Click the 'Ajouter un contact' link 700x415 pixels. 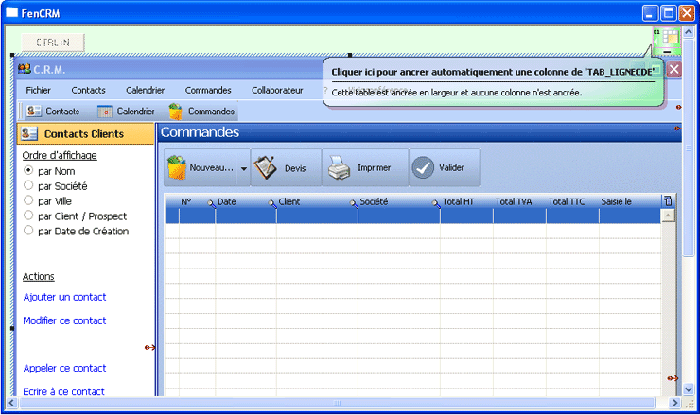pos(64,297)
